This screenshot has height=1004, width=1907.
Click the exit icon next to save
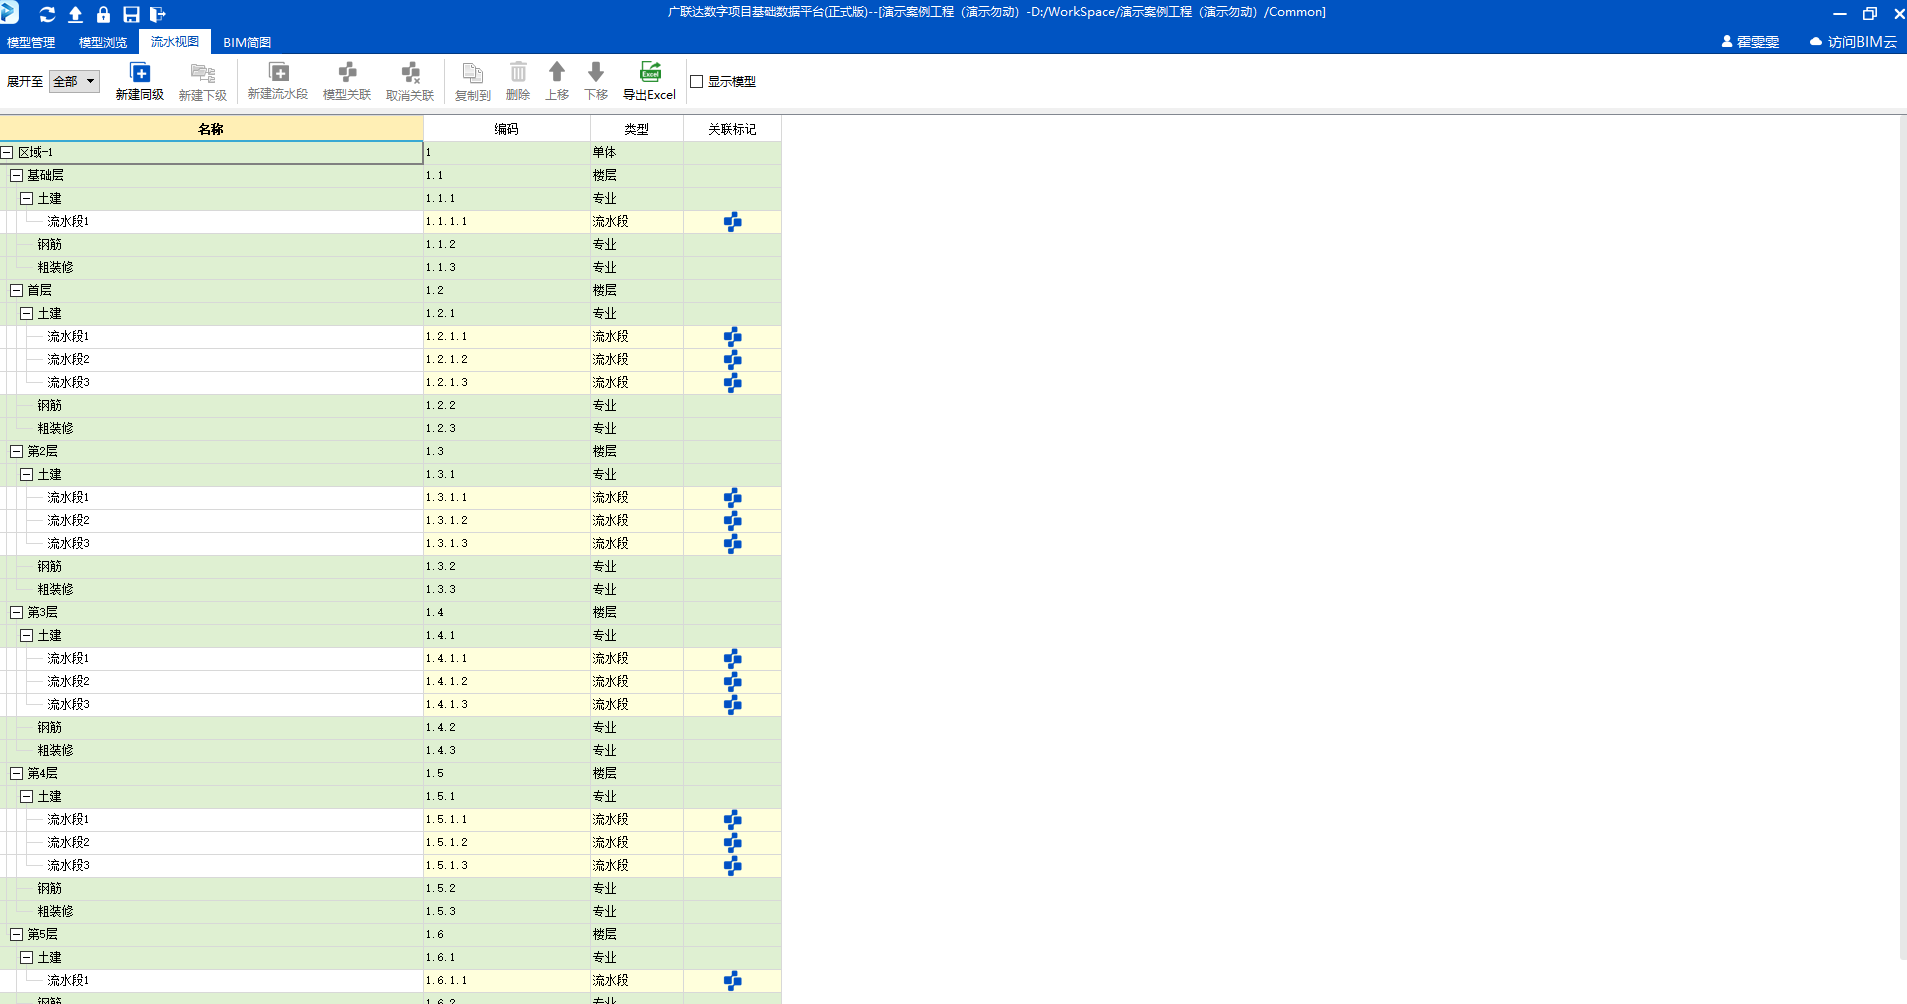click(157, 14)
